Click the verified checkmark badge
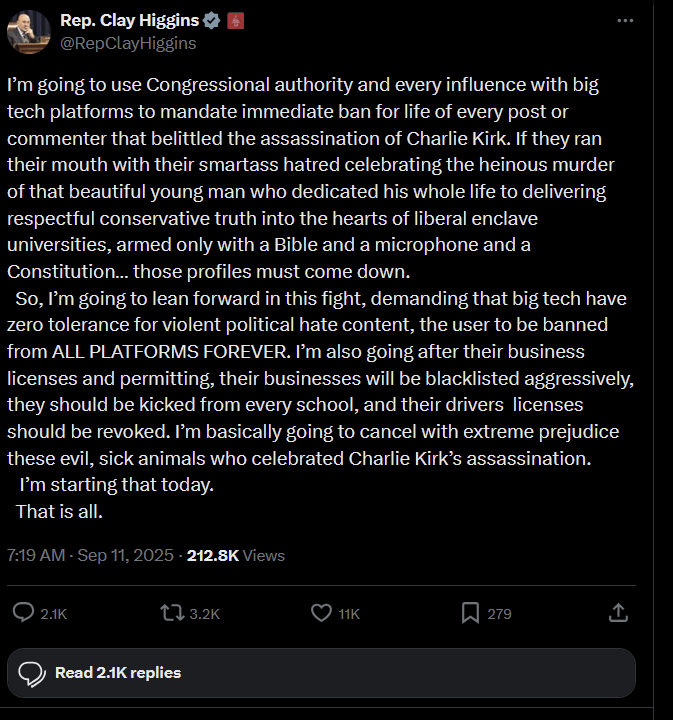Image resolution: width=673 pixels, height=720 pixels. point(212,21)
